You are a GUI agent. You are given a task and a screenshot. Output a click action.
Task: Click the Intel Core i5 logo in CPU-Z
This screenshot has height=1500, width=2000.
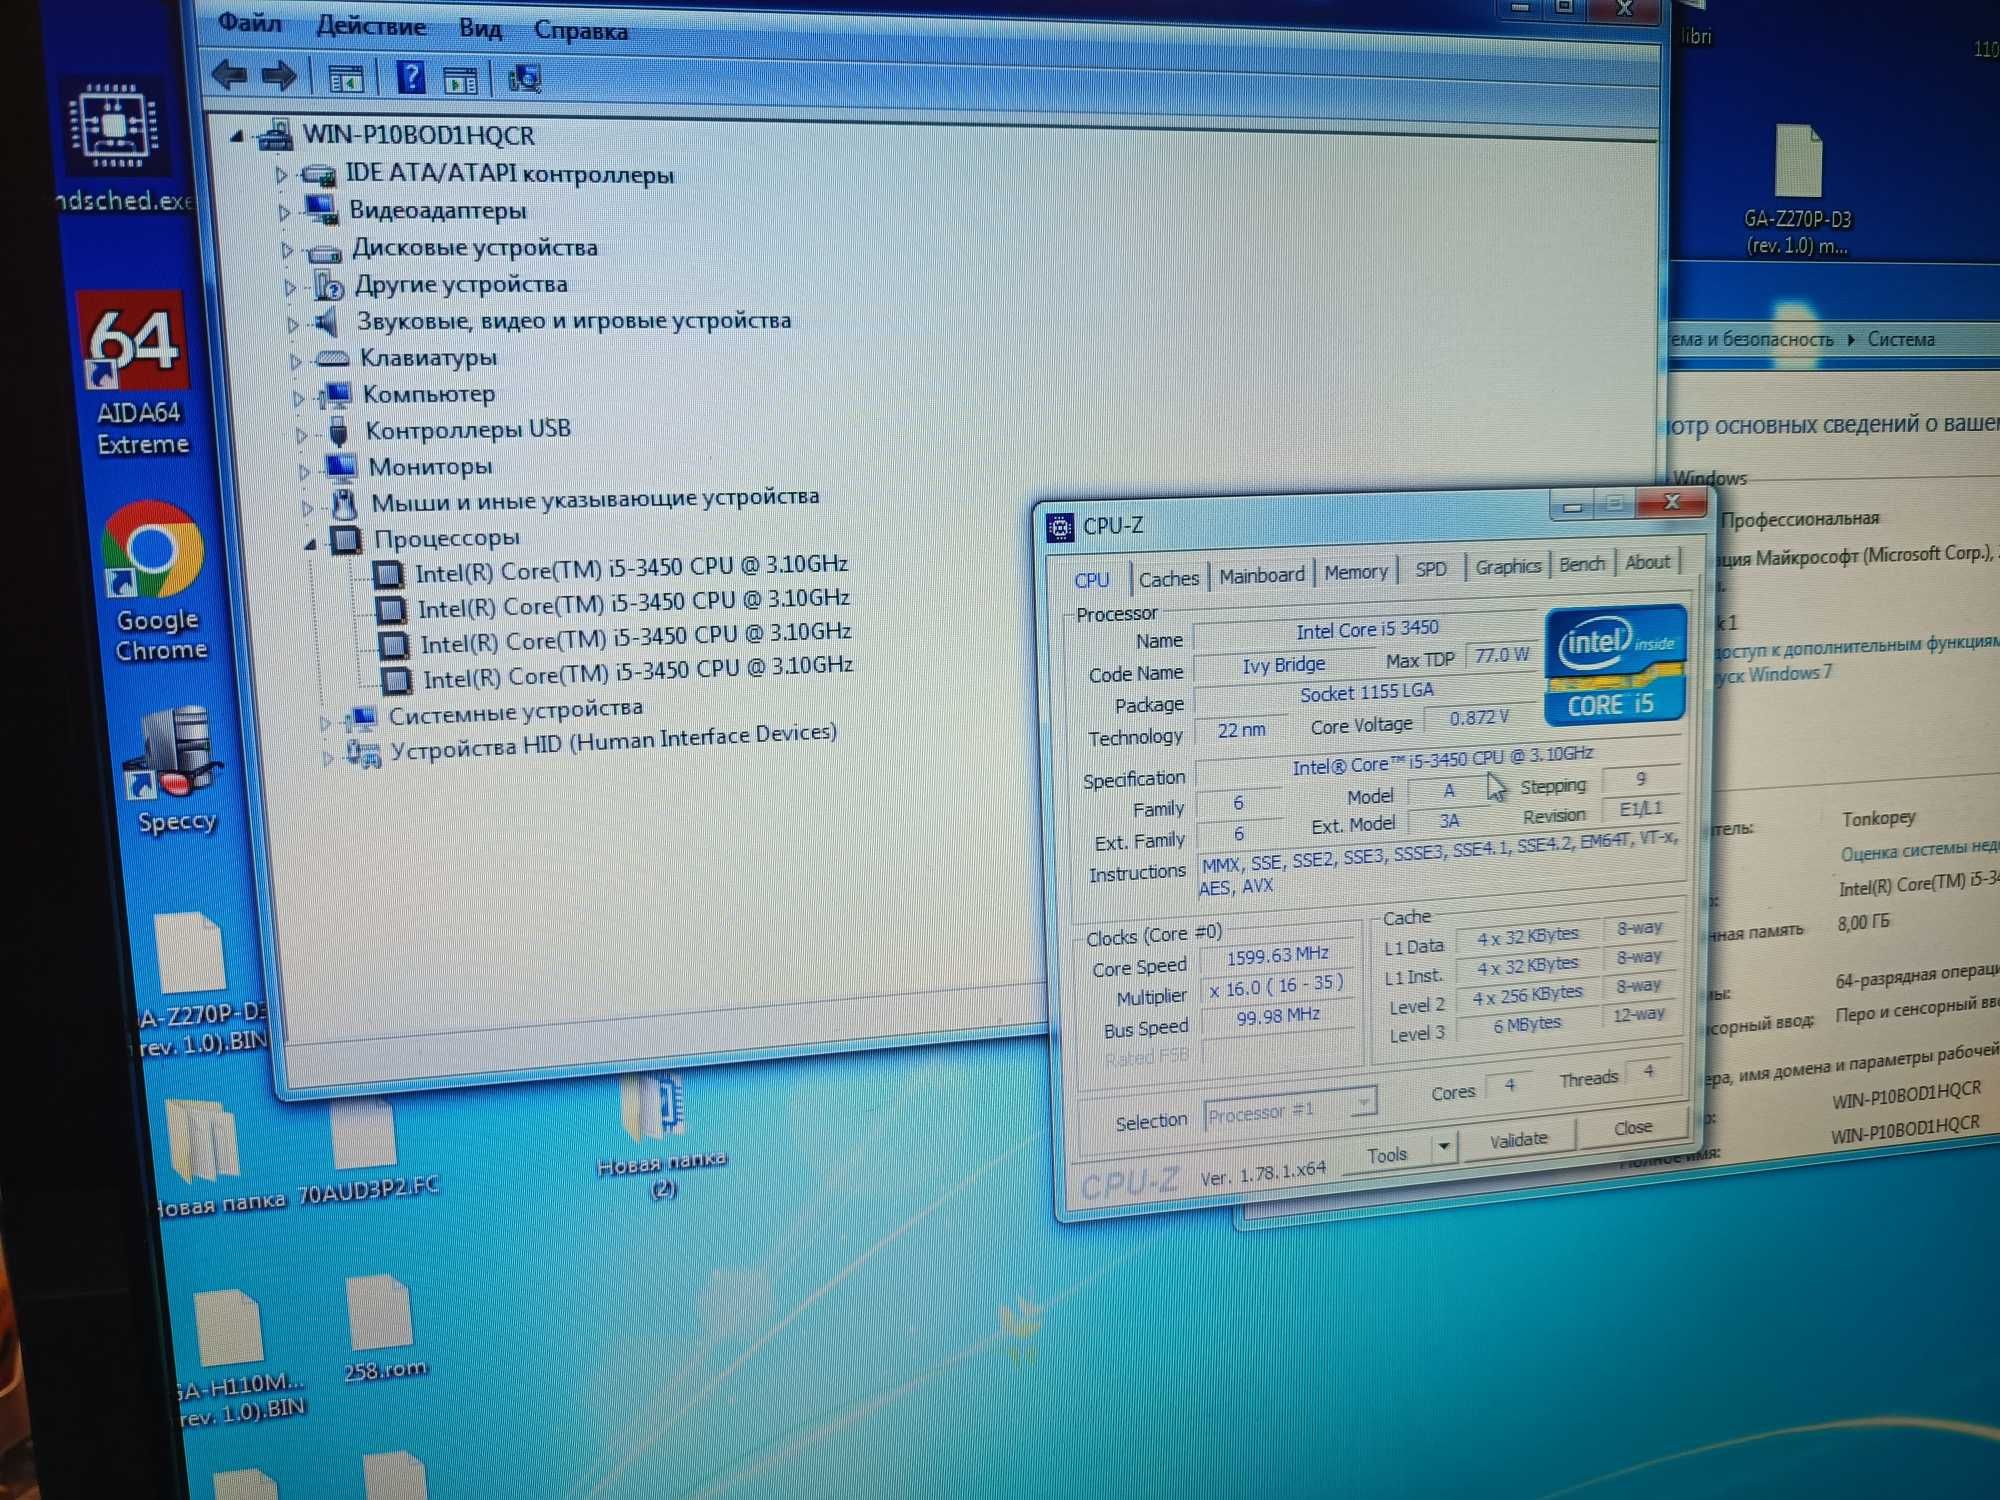pos(1614,664)
